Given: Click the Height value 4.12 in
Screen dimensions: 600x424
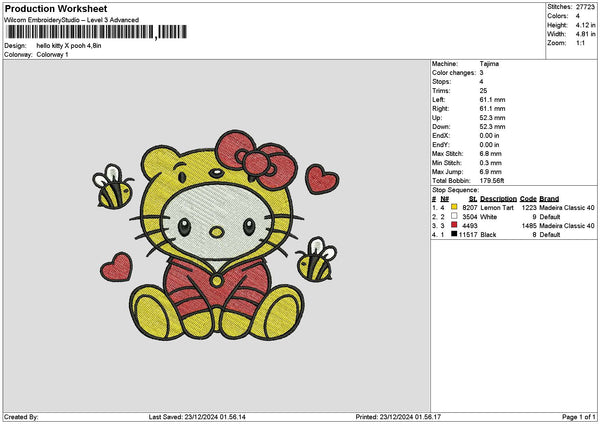Looking at the screenshot, I should (x=585, y=25).
